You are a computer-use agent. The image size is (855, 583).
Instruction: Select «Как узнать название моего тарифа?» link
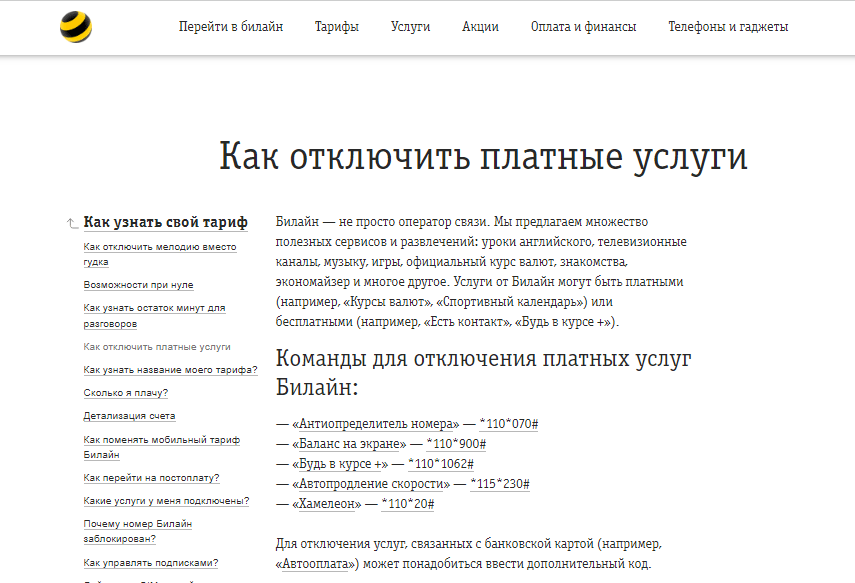point(170,370)
